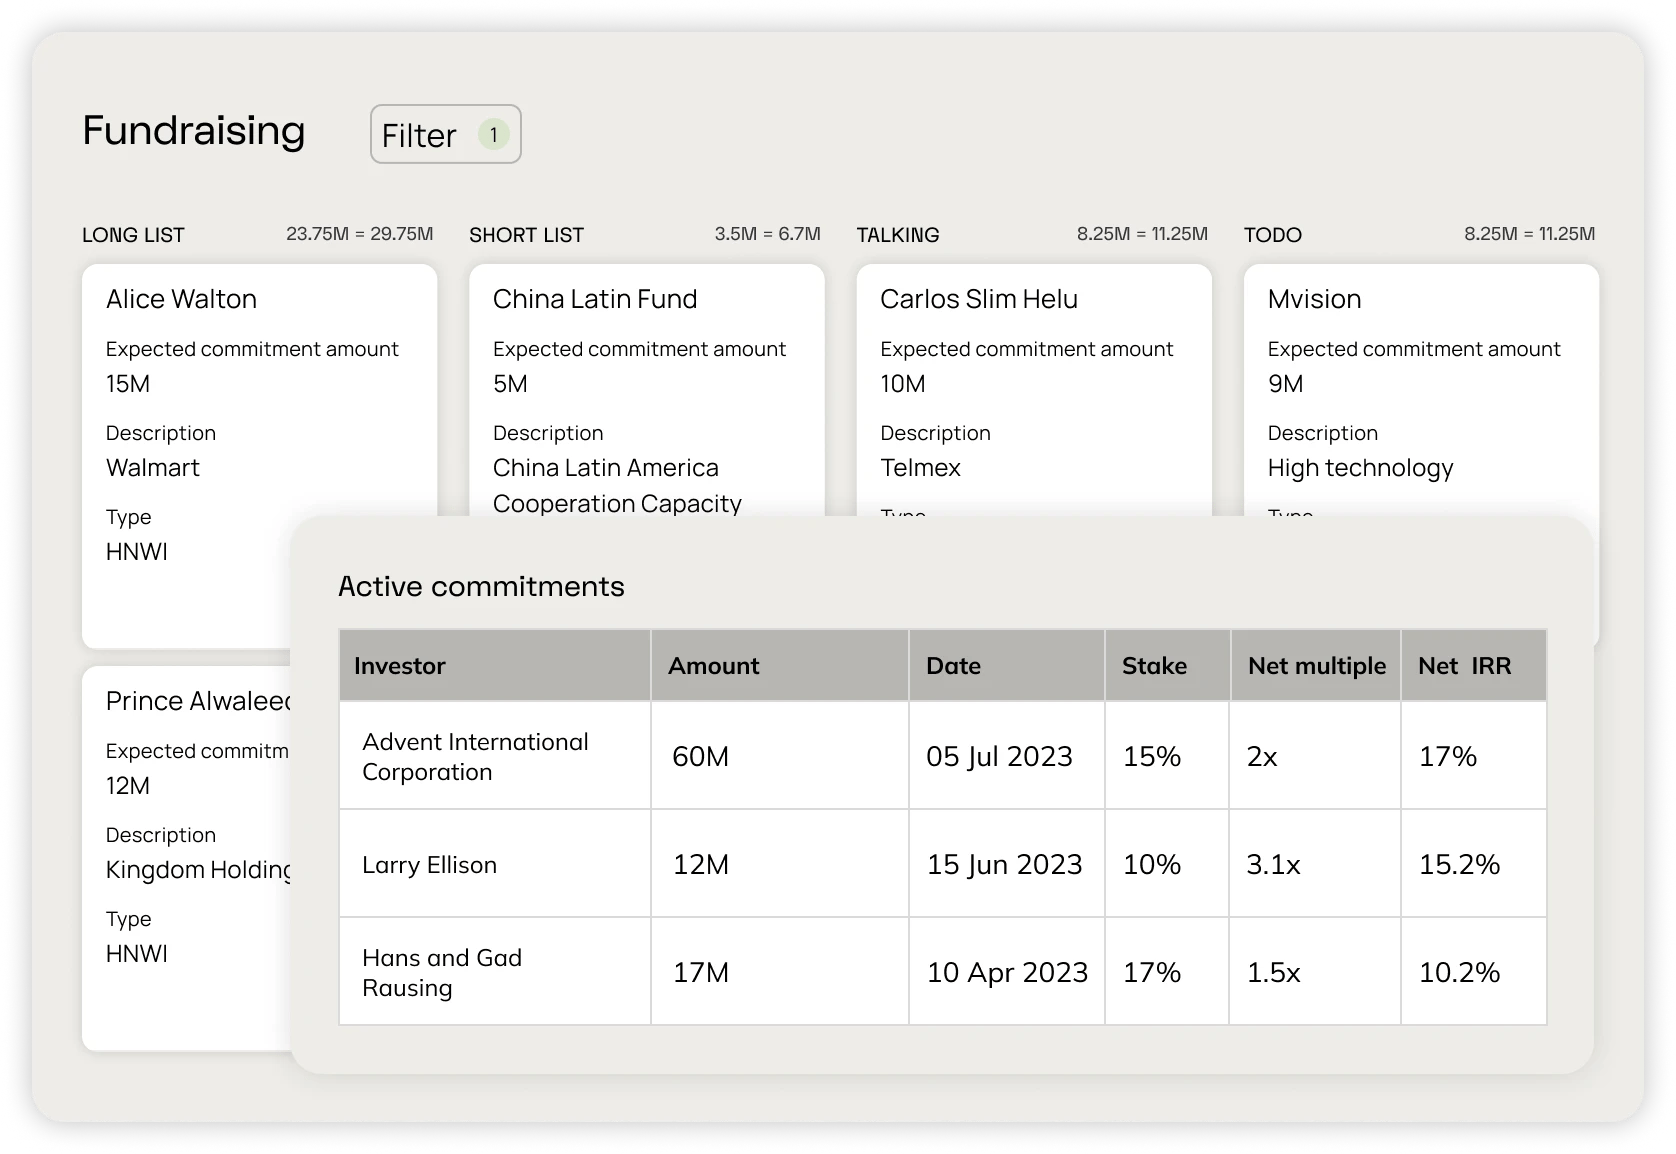Click the TALKING column header
1676x1154 pixels.
click(897, 235)
